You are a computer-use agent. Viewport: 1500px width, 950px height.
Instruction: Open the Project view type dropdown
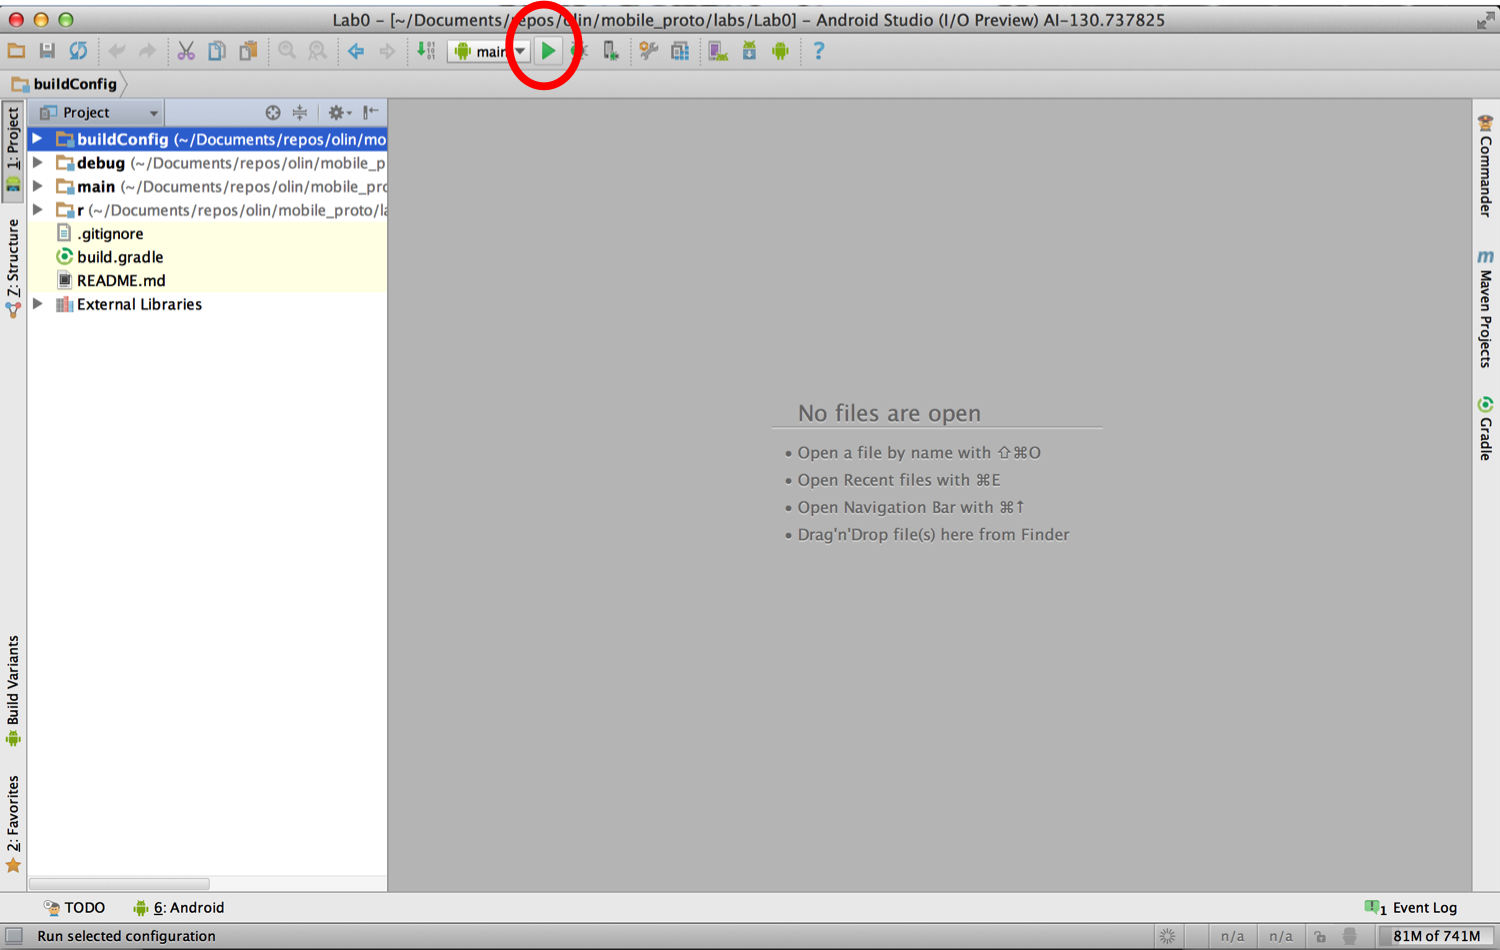click(x=98, y=113)
